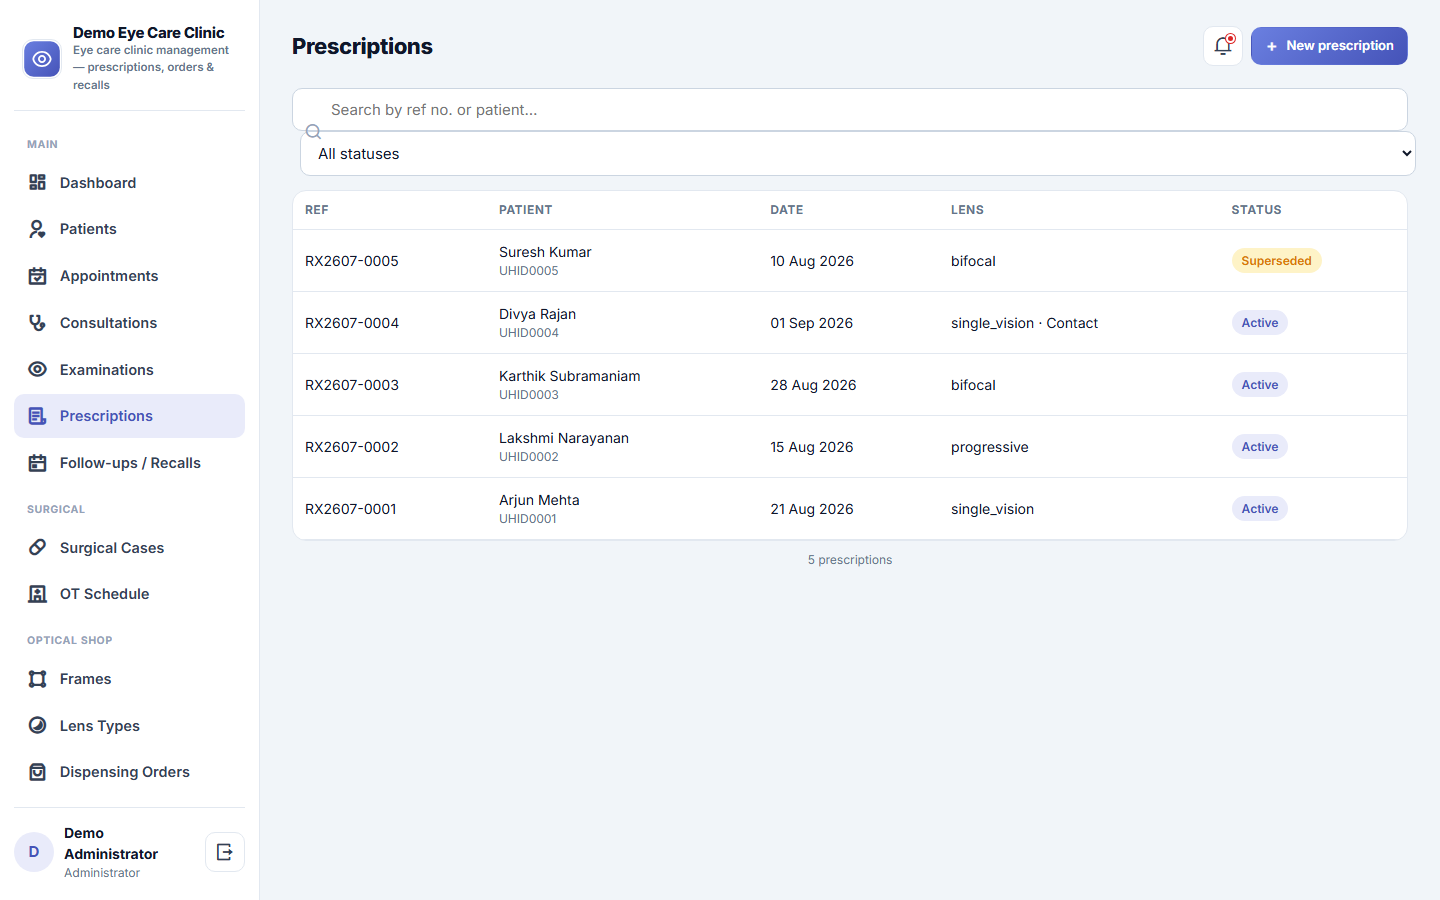Navigate to Appointments

[129, 276]
